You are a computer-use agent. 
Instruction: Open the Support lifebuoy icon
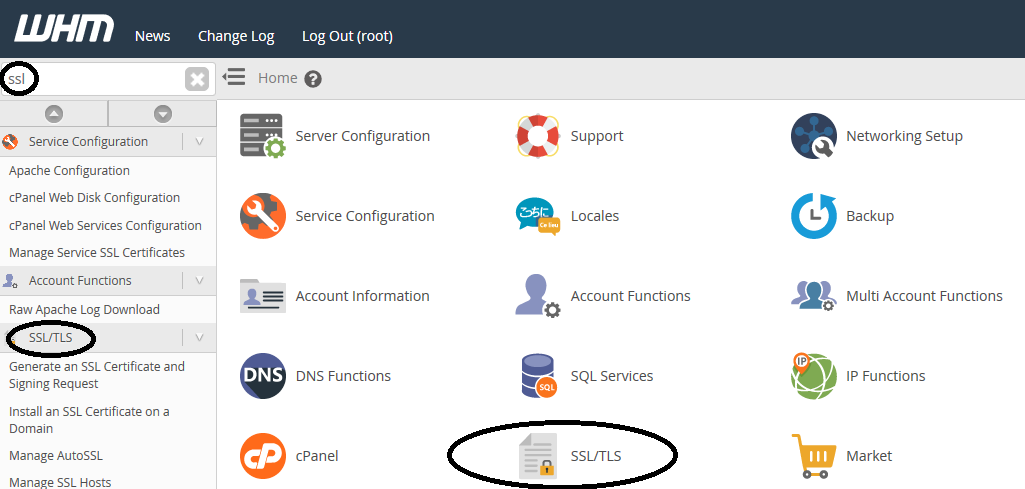click(x=538, y=136)
